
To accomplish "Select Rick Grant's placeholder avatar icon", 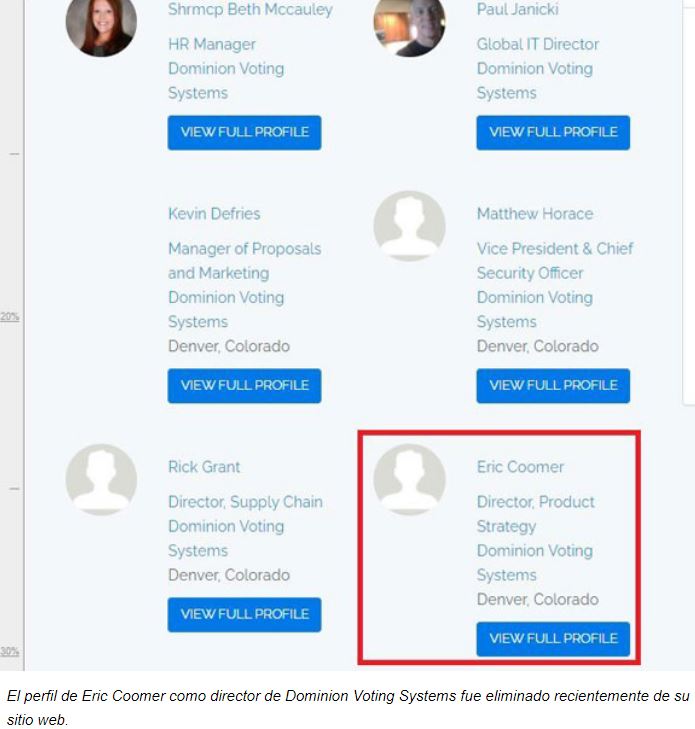I will [101, 479].
